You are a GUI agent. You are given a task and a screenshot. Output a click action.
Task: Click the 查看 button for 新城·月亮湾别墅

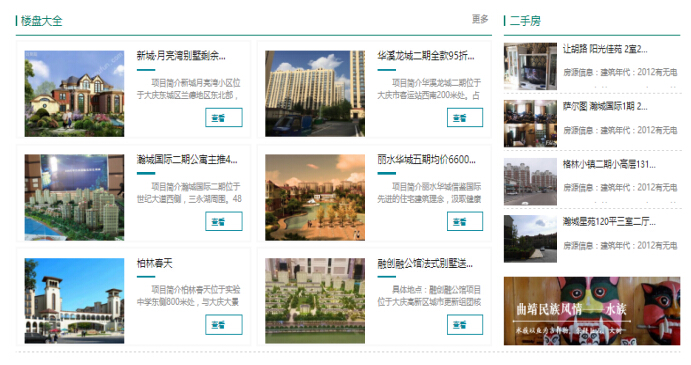[x=224, y=118]
